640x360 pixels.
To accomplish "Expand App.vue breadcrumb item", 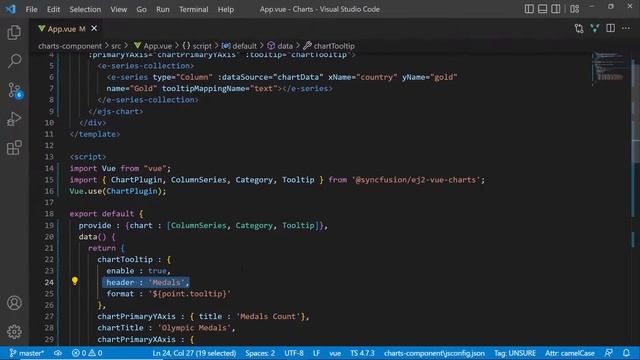I will (153, 46).
